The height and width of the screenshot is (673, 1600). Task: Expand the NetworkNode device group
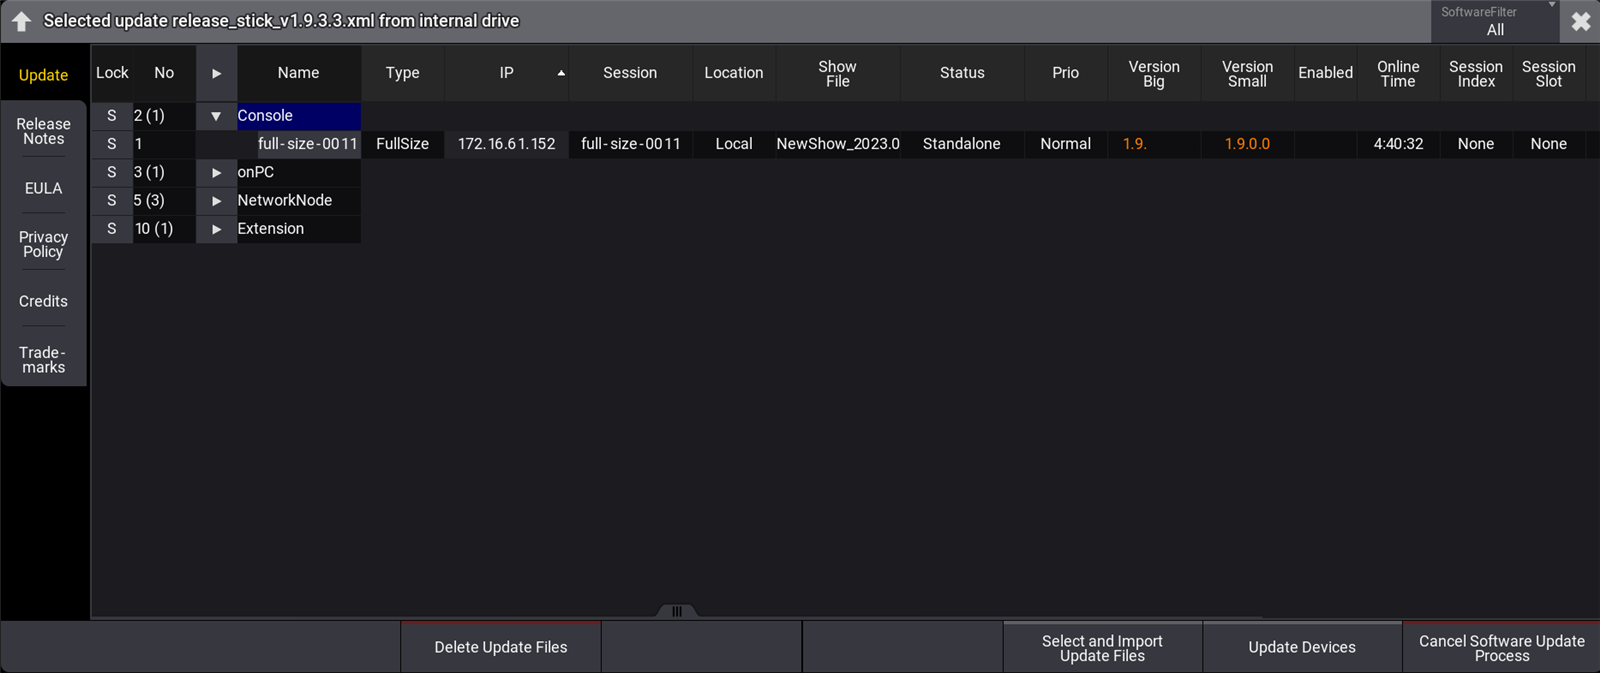[216, 200]
